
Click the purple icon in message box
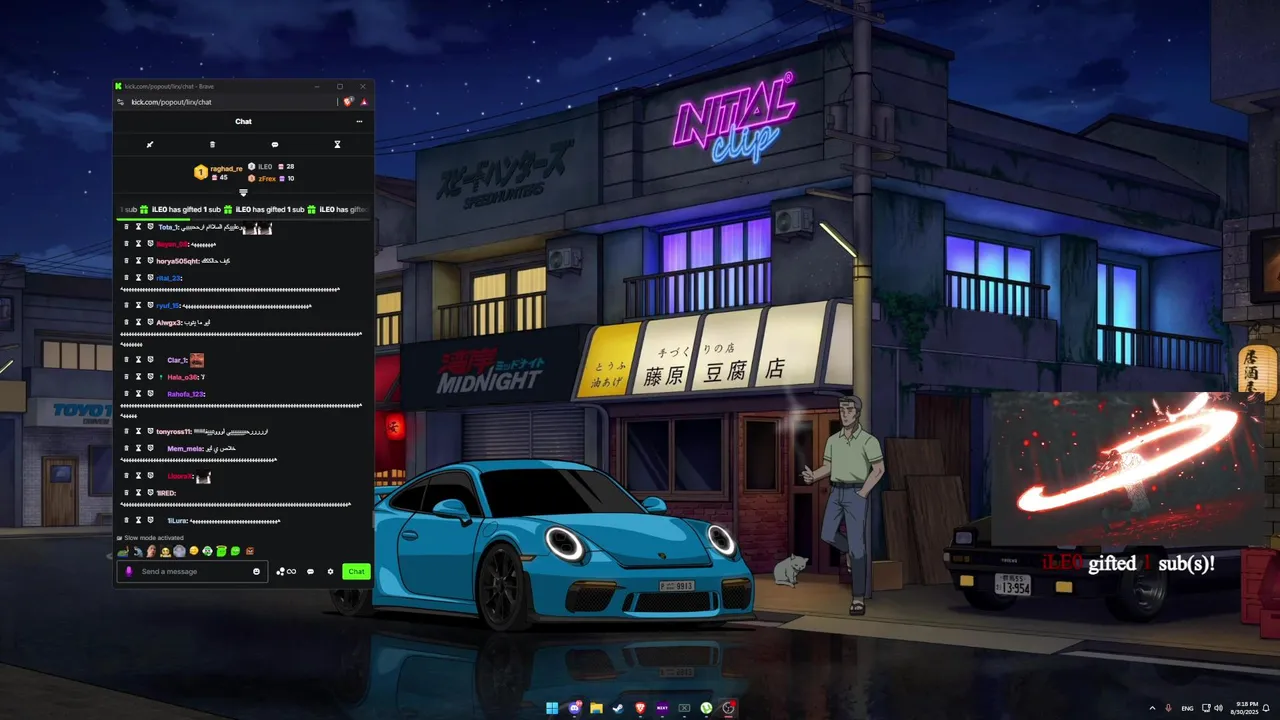point(128,571)
